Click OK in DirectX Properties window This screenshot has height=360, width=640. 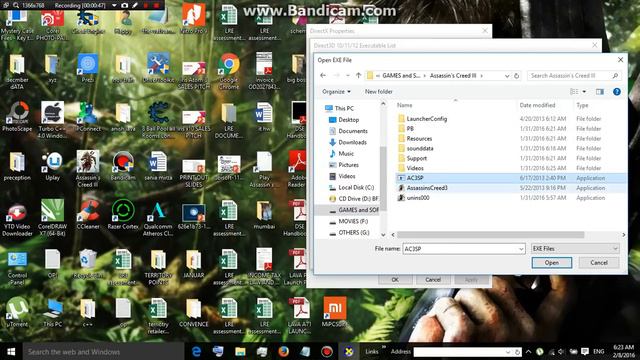point(395,280)
